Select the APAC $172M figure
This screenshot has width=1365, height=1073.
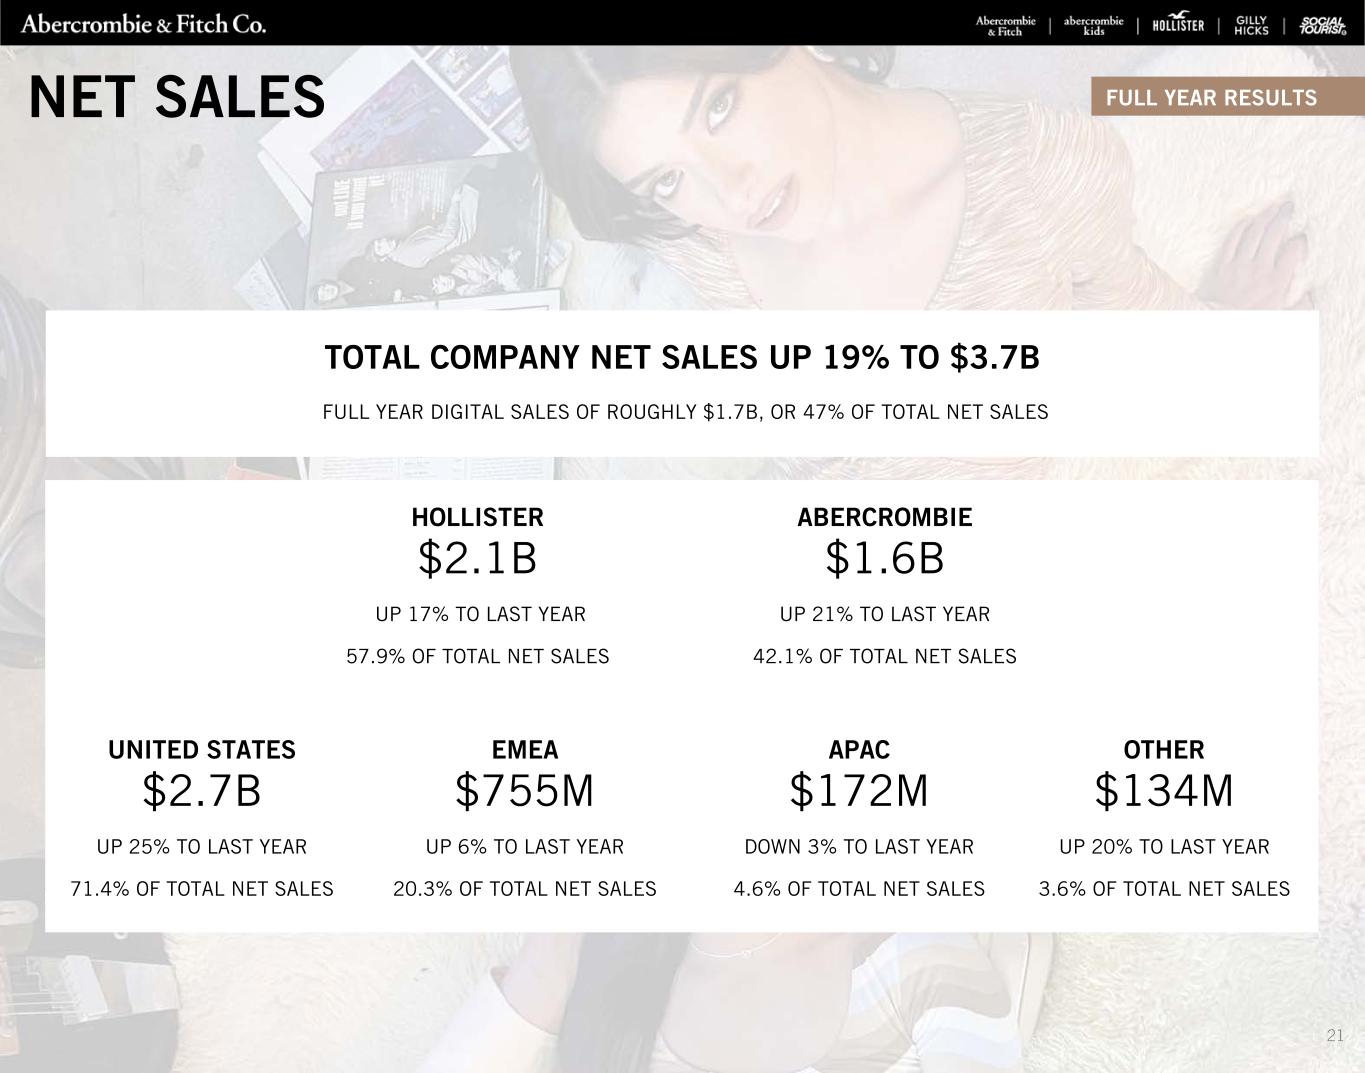coord(859,791)
